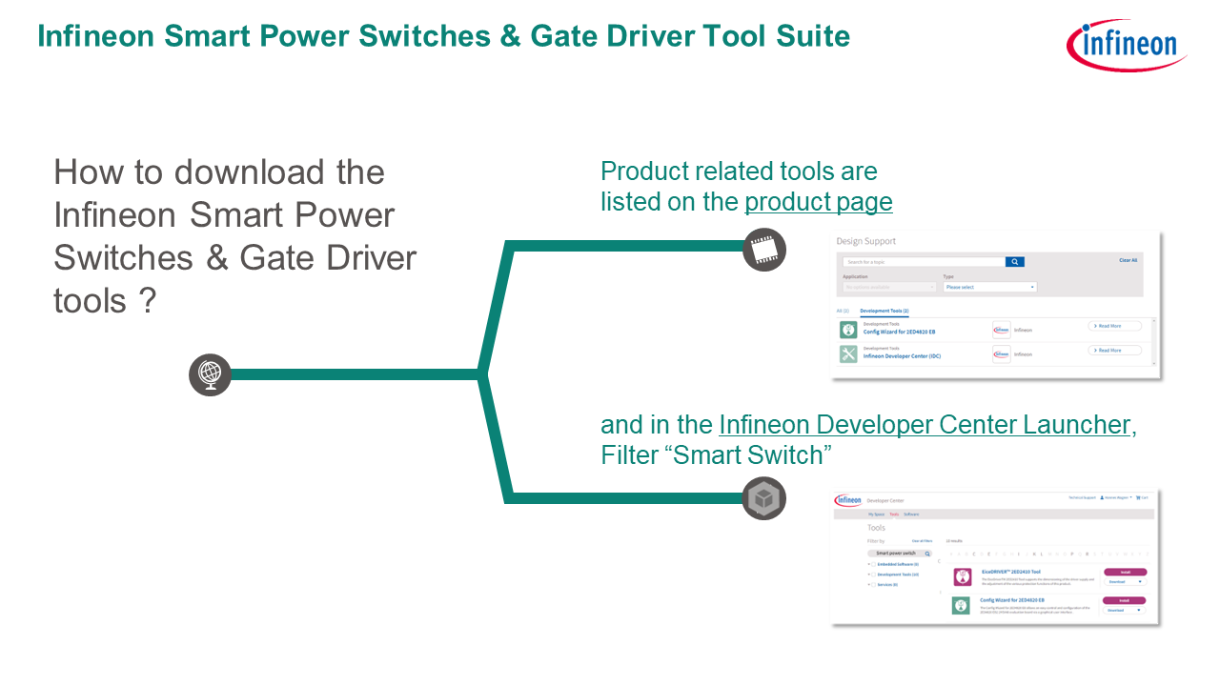
Task: Click the cube icon on lower branch
Action: click(764, 498)
